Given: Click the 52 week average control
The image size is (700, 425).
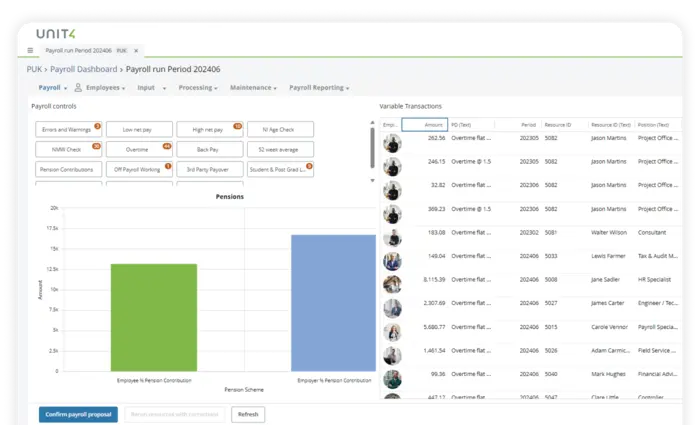Looking at the screenshot, I should point(280,150).
